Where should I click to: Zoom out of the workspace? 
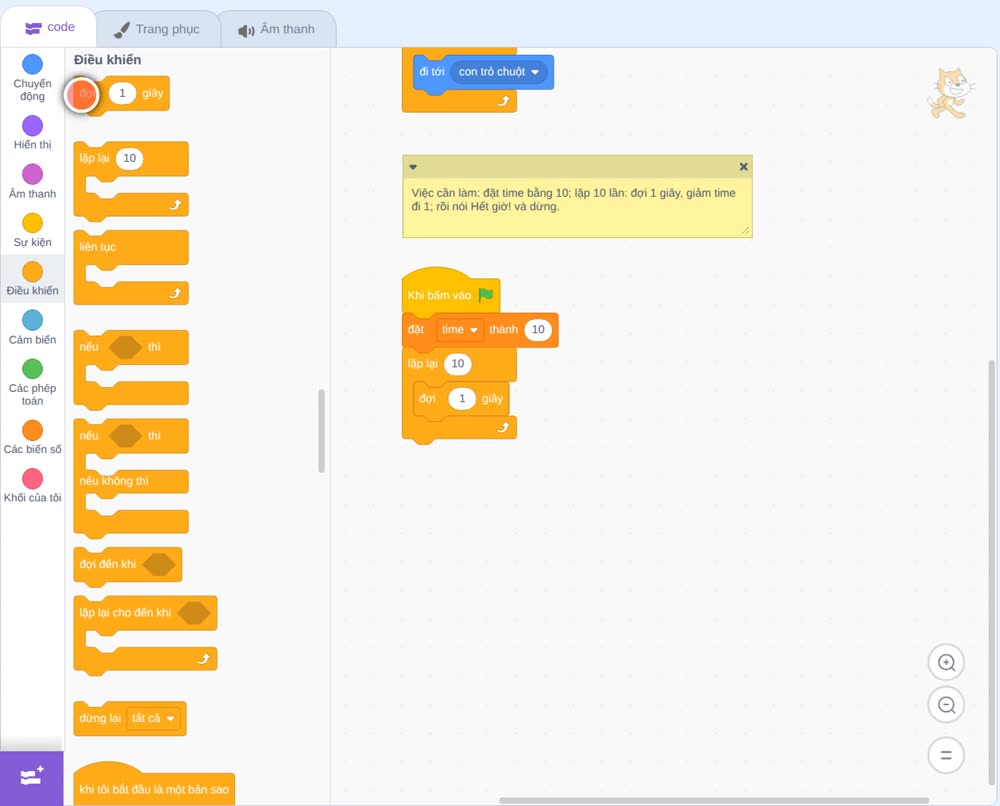pos(946,705)
